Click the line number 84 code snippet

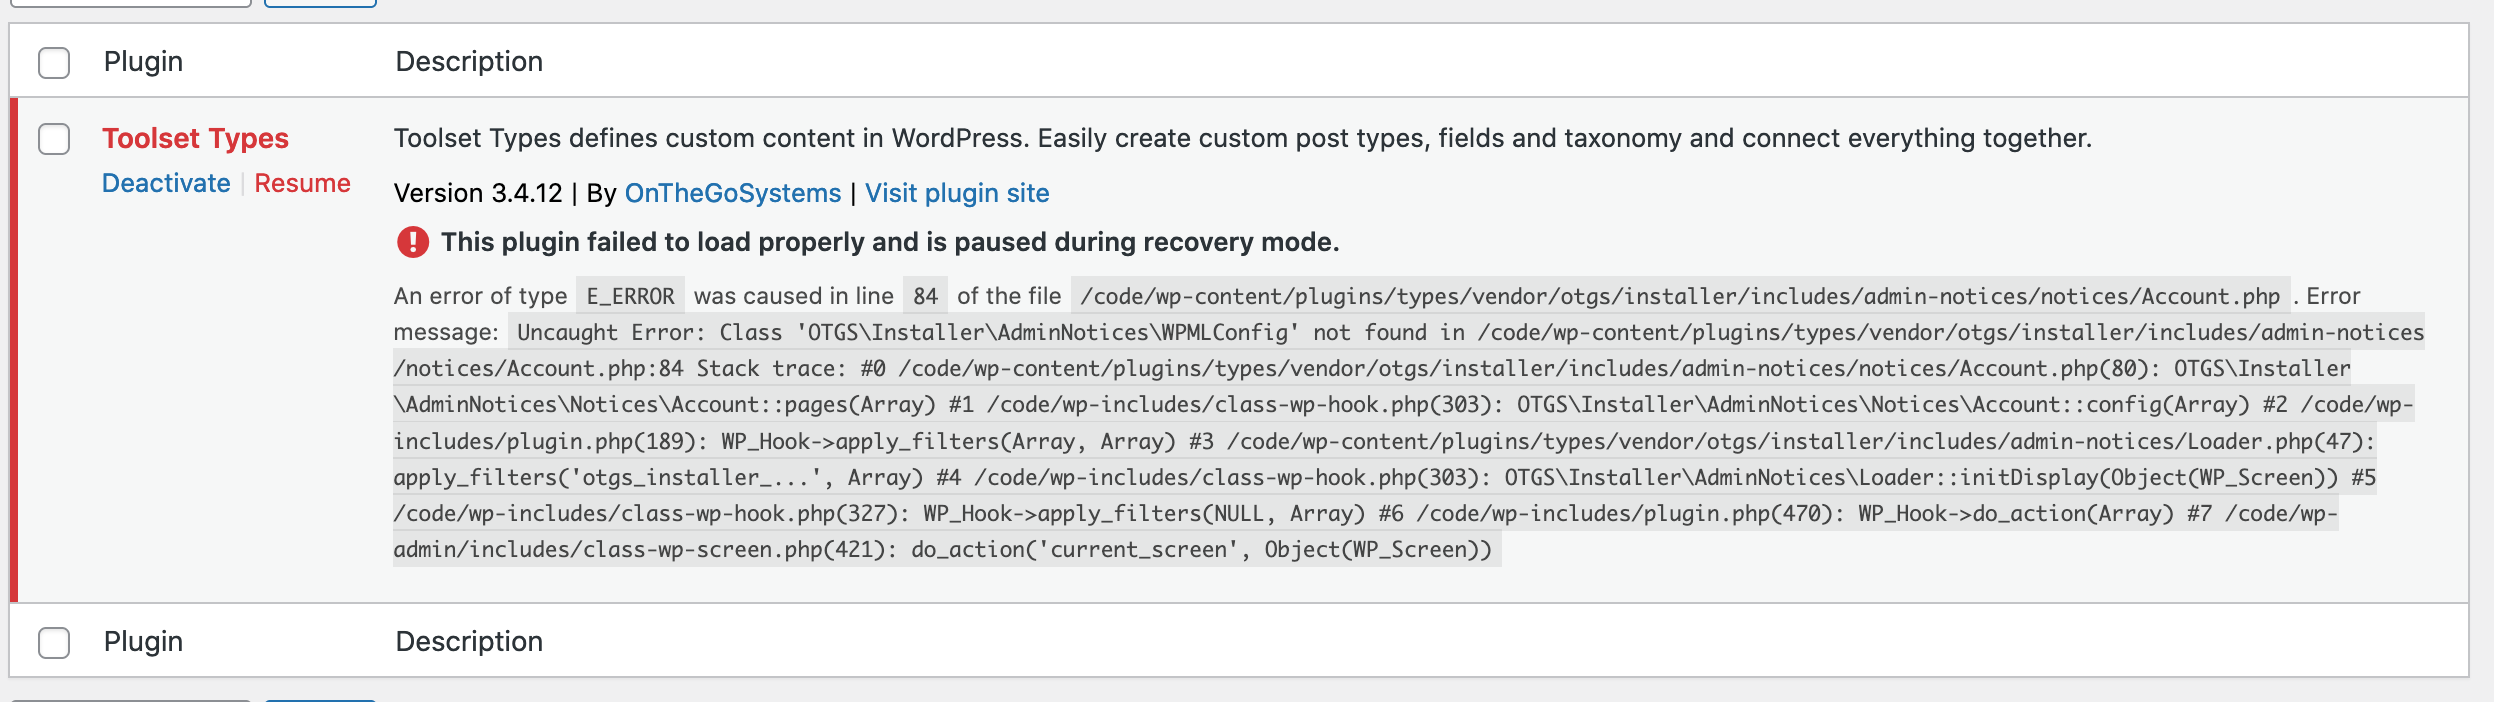click(x=925, y=296)
